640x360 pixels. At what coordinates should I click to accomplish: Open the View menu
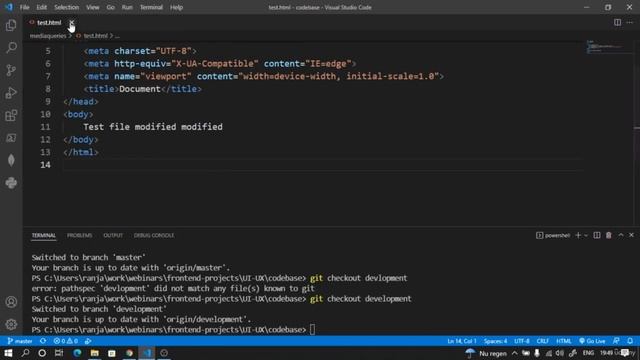(x=93, y=7)
